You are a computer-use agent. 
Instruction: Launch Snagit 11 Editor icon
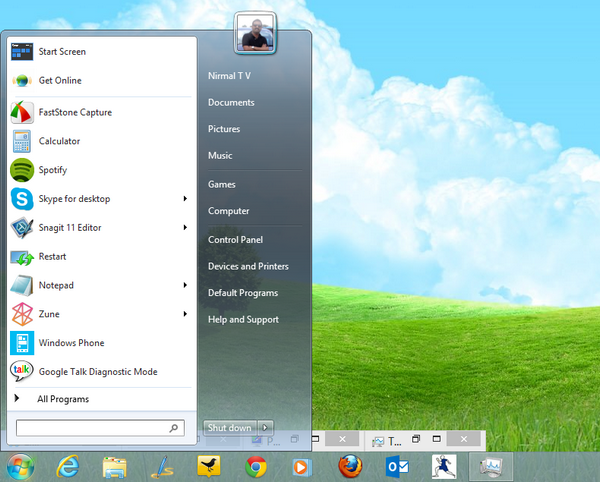22,228
